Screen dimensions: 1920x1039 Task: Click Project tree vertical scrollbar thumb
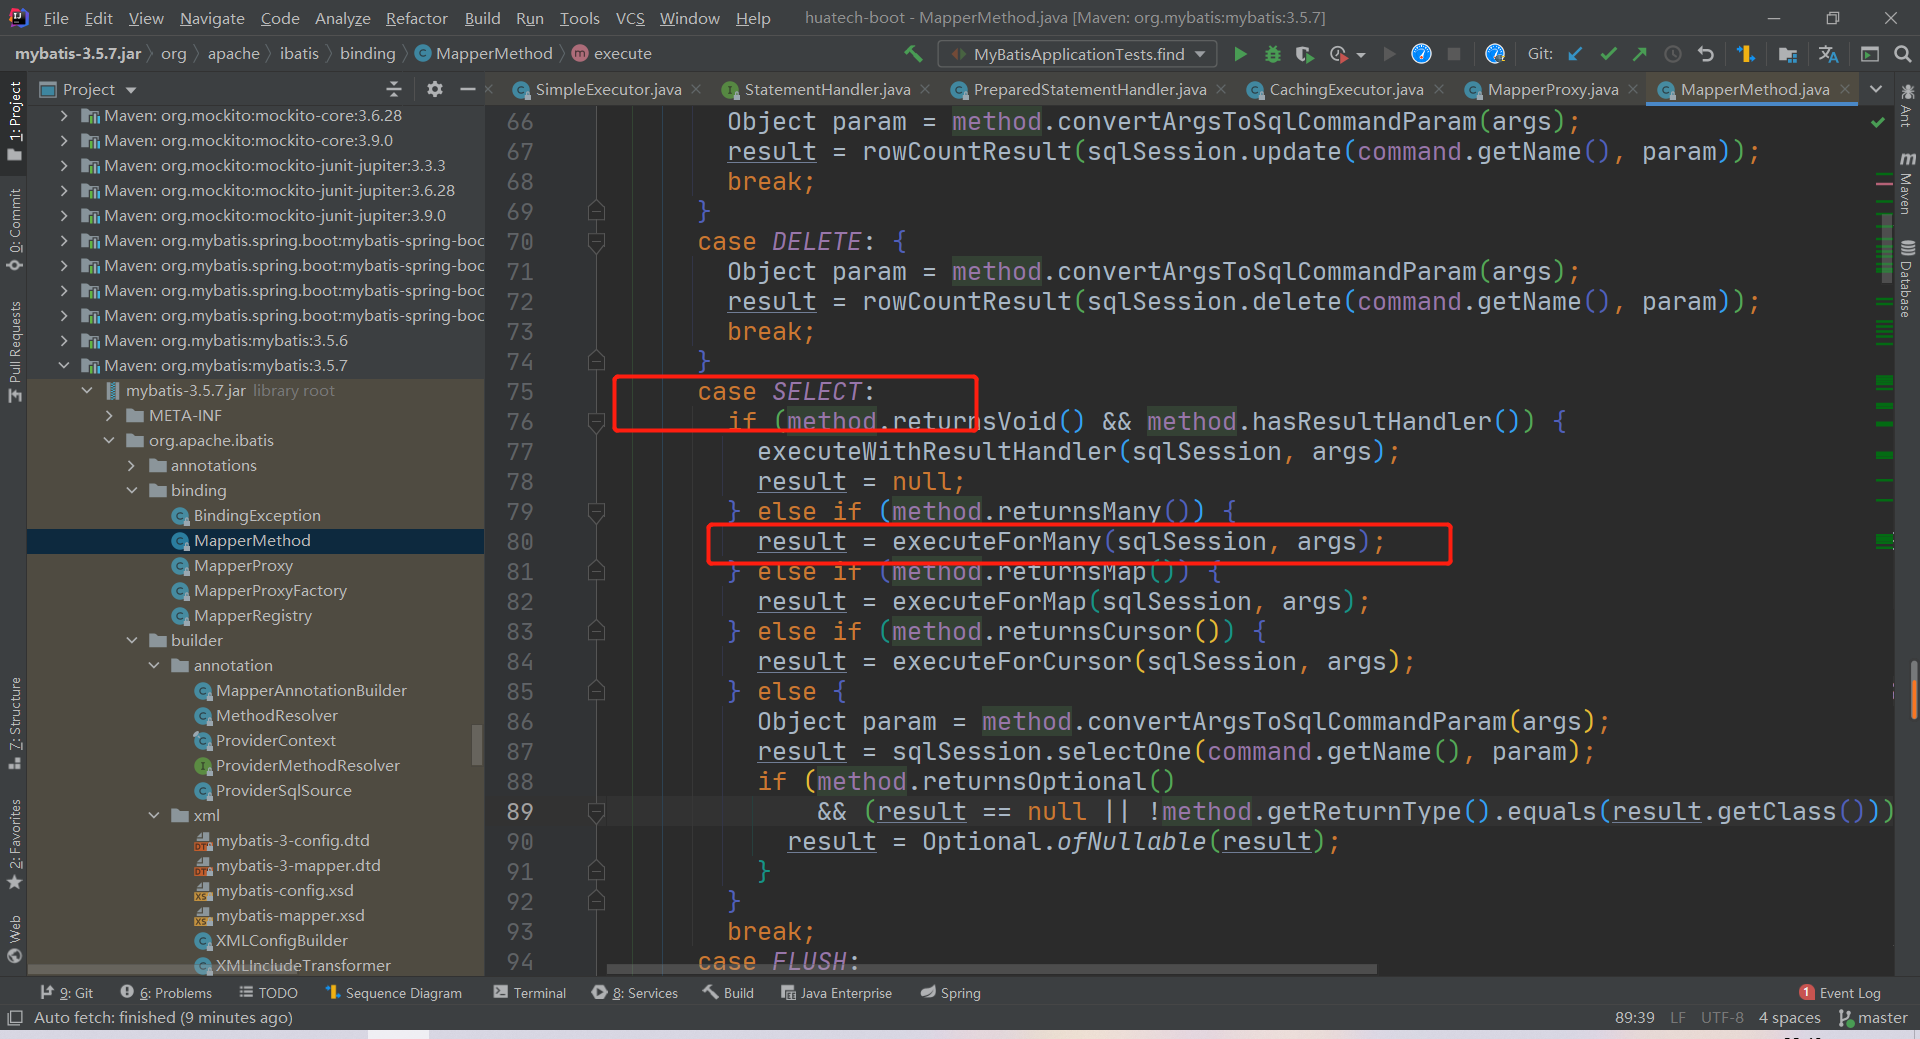tap(477, 745)
